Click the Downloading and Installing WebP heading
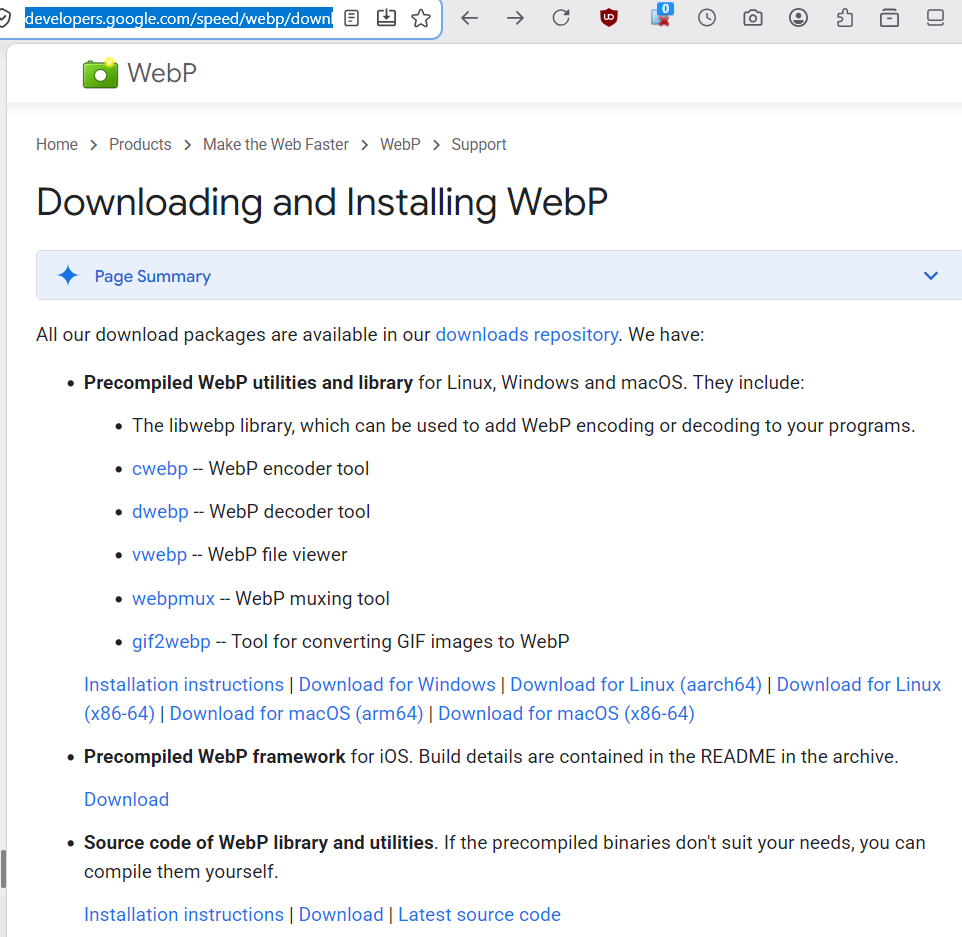962x937 pixels. 321,202
